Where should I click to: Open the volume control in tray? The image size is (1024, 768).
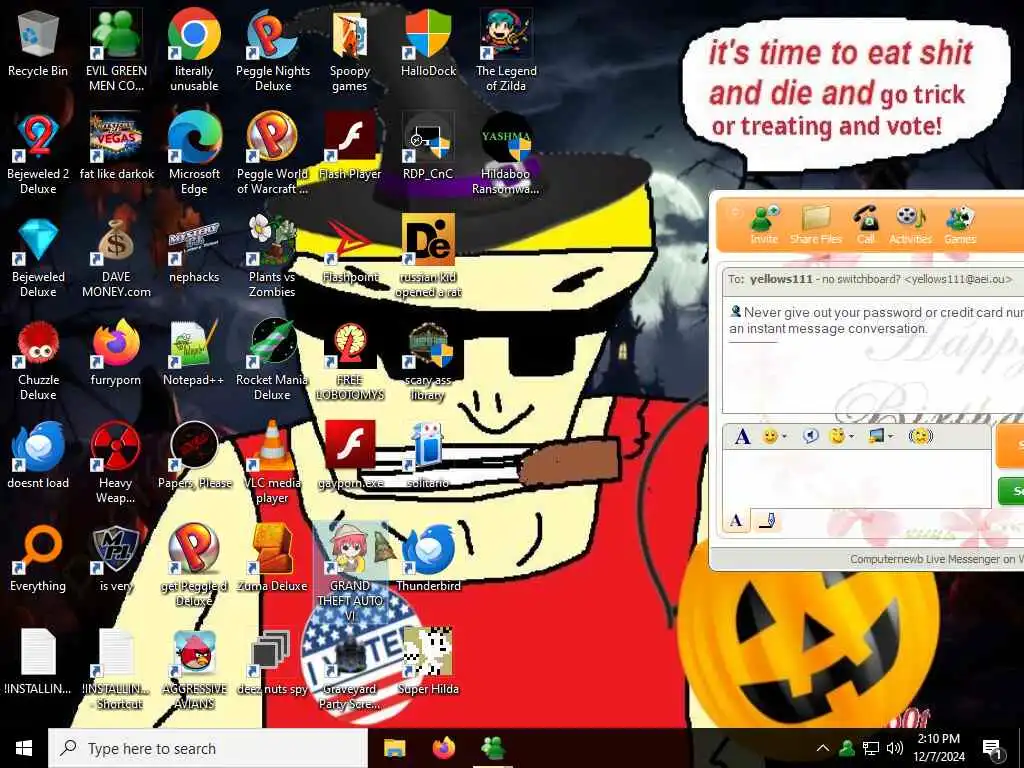(x=895, y=748)
